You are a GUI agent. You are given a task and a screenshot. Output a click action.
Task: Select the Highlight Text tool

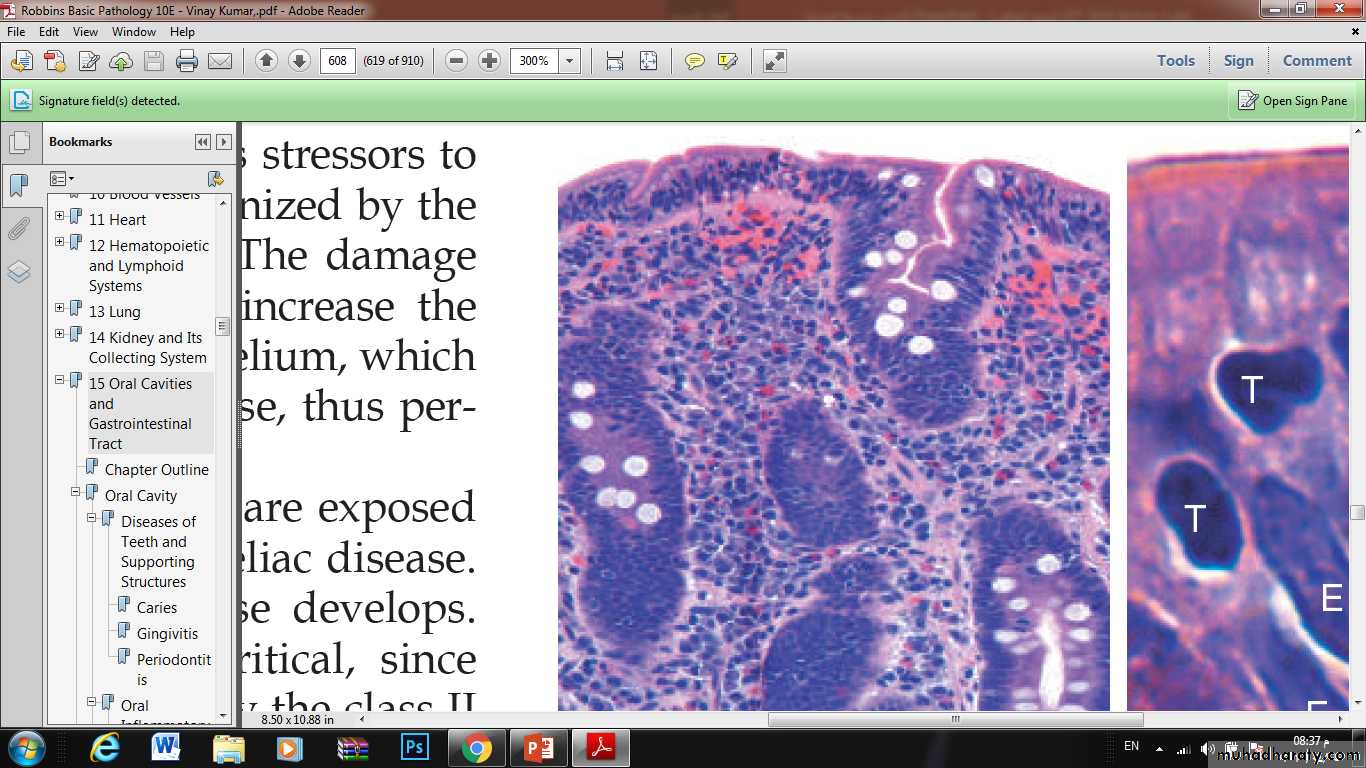coord(728,61)
